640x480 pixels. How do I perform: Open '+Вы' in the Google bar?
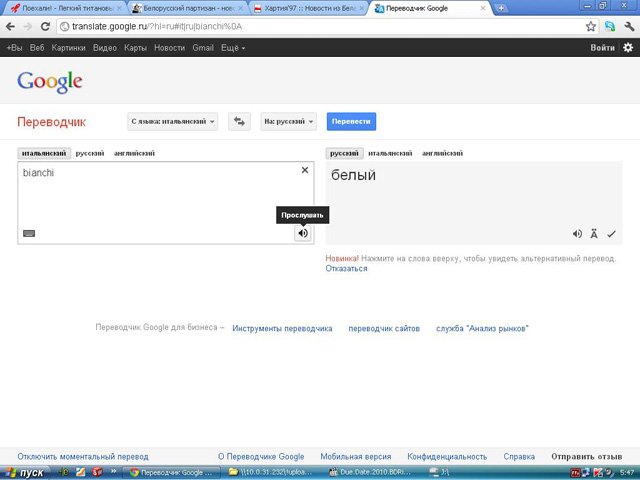[x=14, y=48]
